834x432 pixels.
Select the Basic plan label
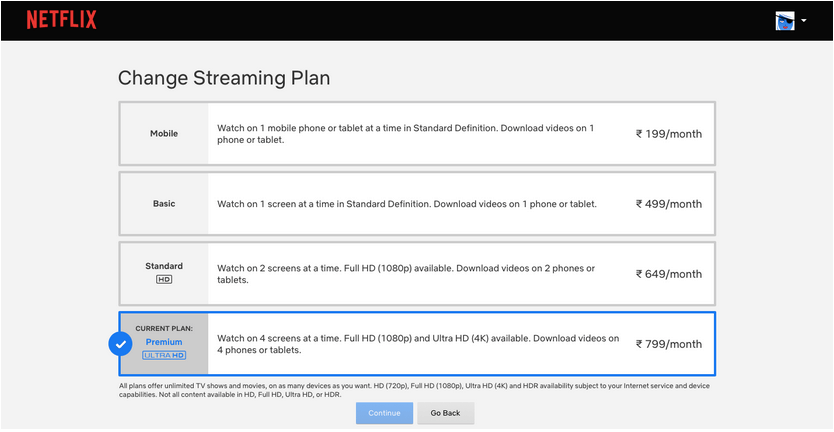164,204
